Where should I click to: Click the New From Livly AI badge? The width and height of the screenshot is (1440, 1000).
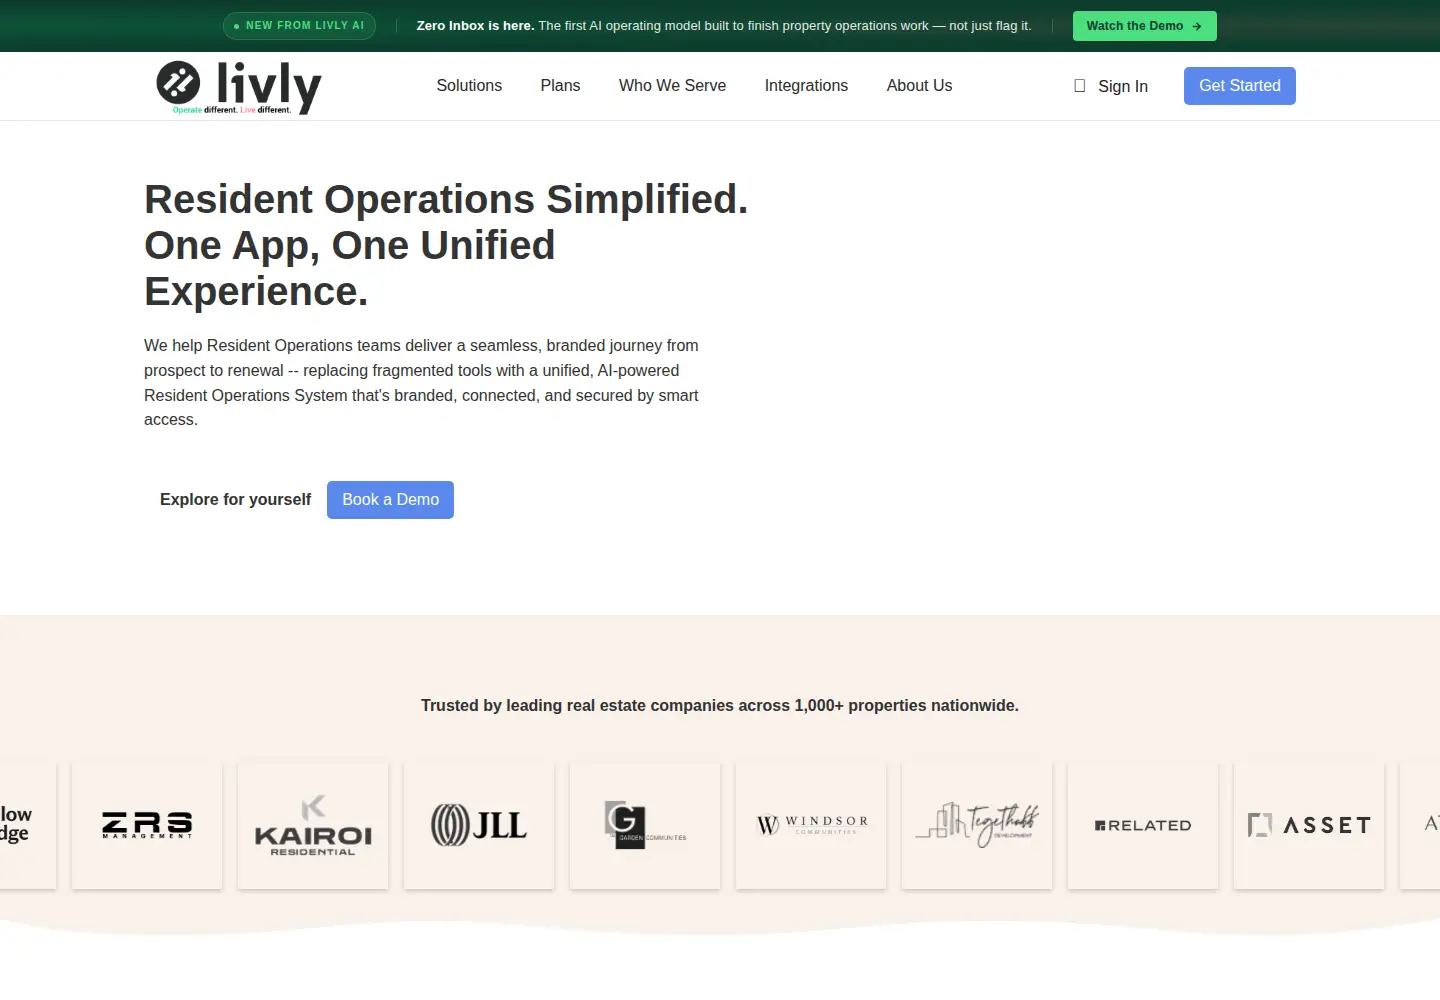pos(299,26)
